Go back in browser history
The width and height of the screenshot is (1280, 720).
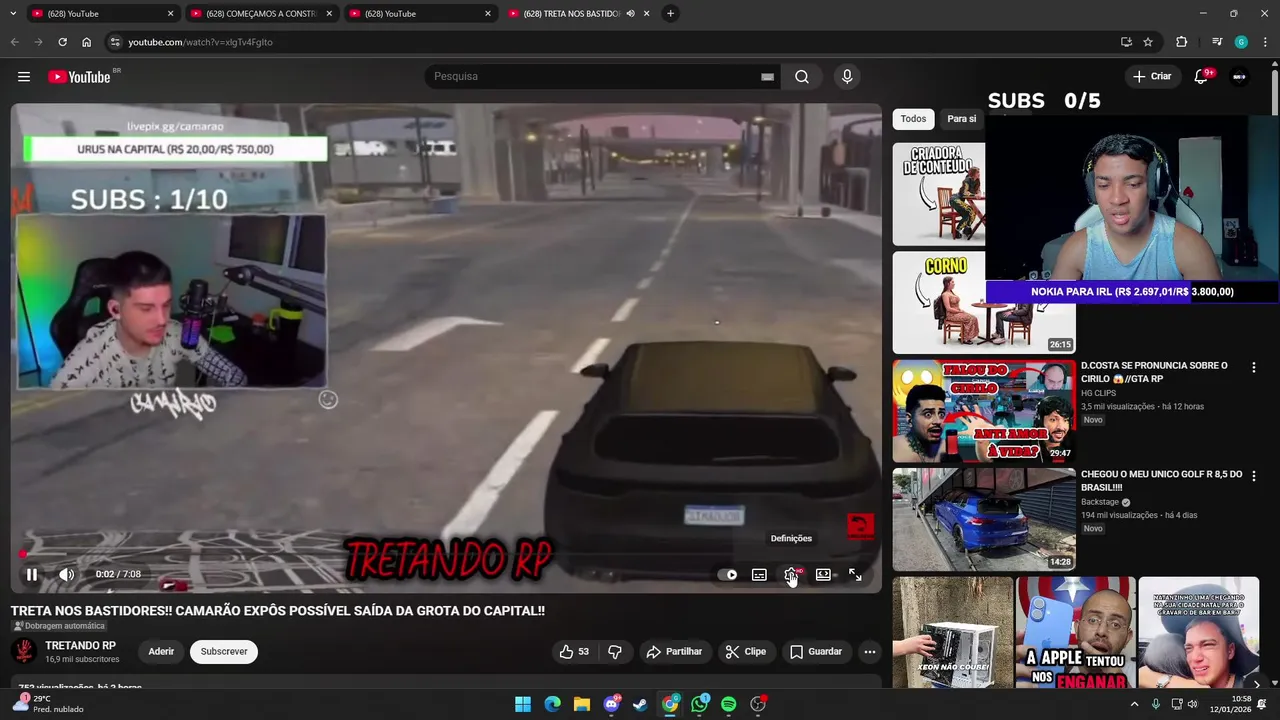(x=14, y=42)
